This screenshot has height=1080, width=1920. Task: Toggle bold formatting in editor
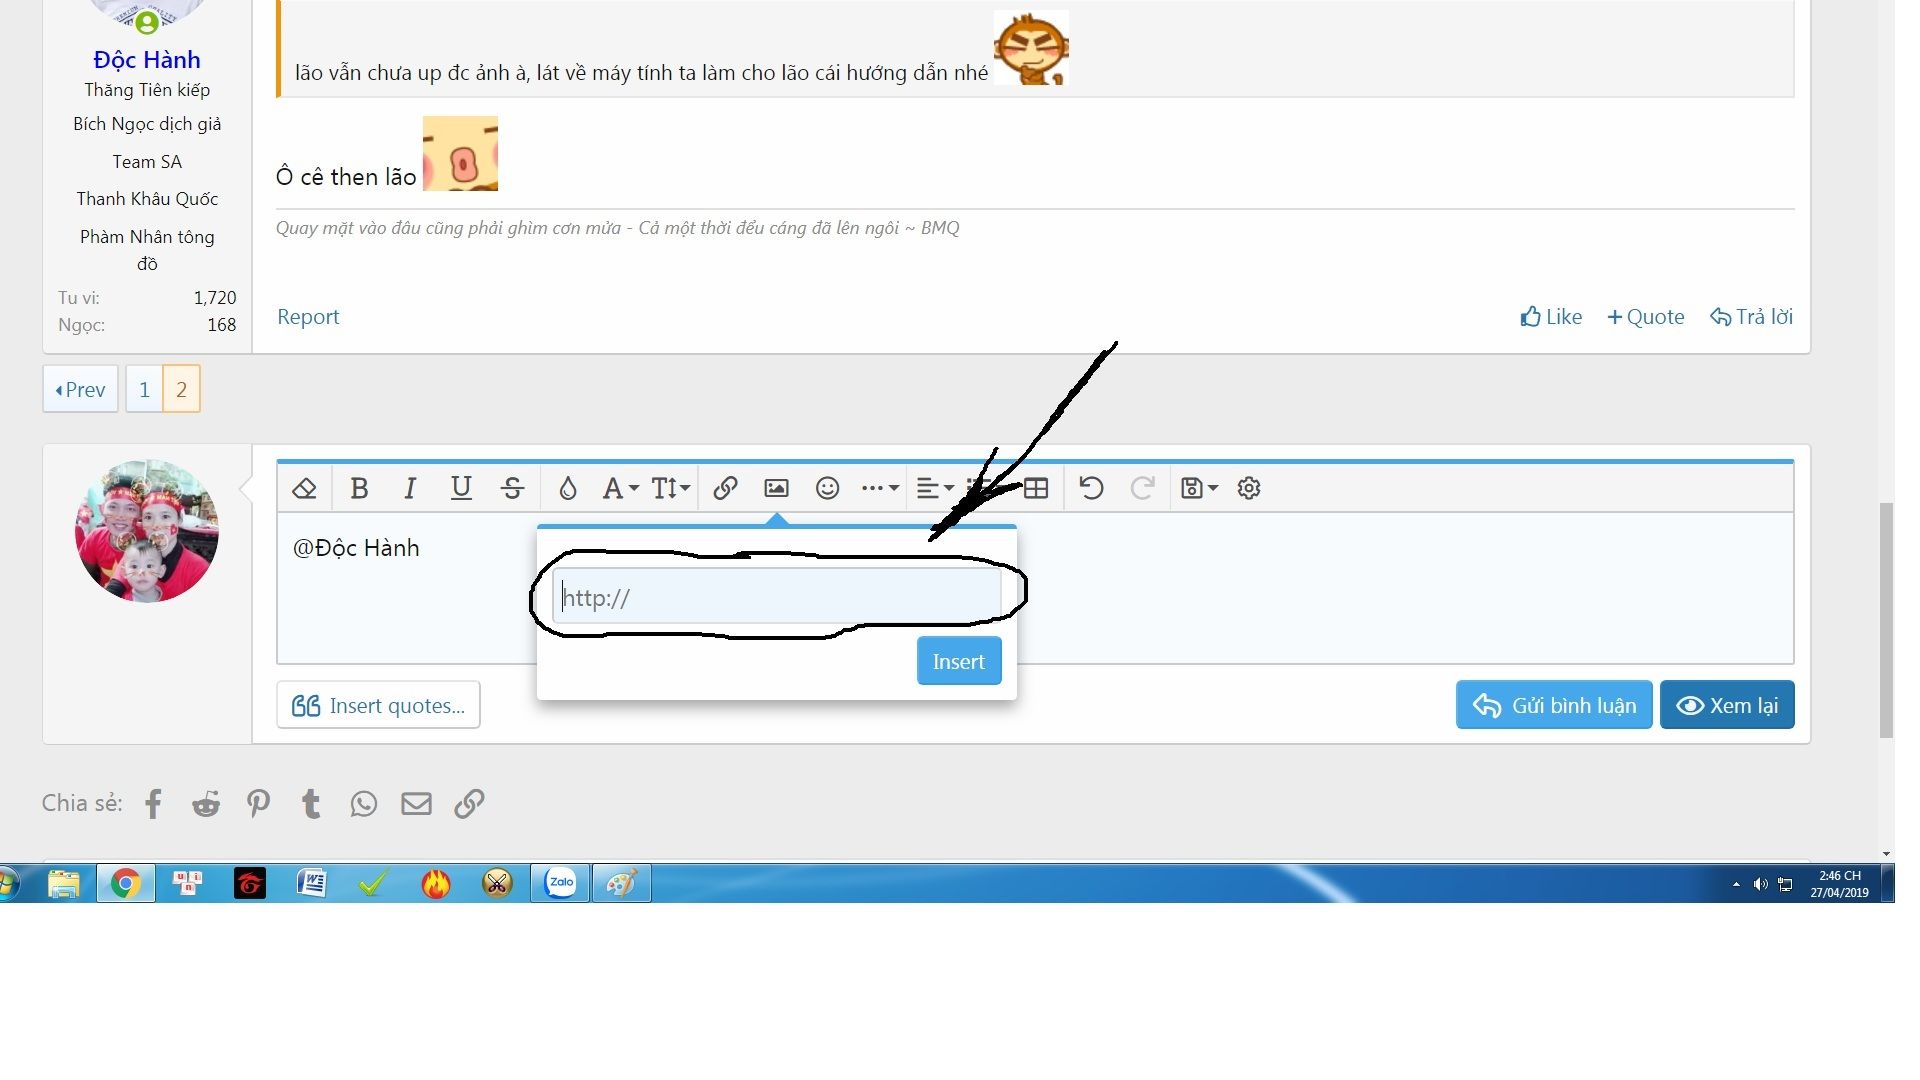pyautogui.click(x=359, y=488)
